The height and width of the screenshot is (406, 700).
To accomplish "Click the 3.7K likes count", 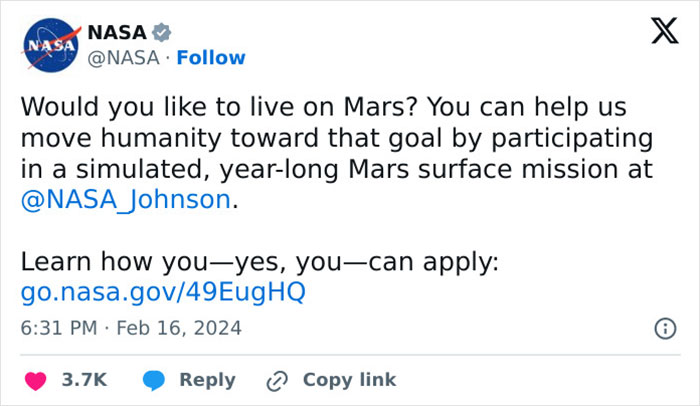I will click(85, 380).
